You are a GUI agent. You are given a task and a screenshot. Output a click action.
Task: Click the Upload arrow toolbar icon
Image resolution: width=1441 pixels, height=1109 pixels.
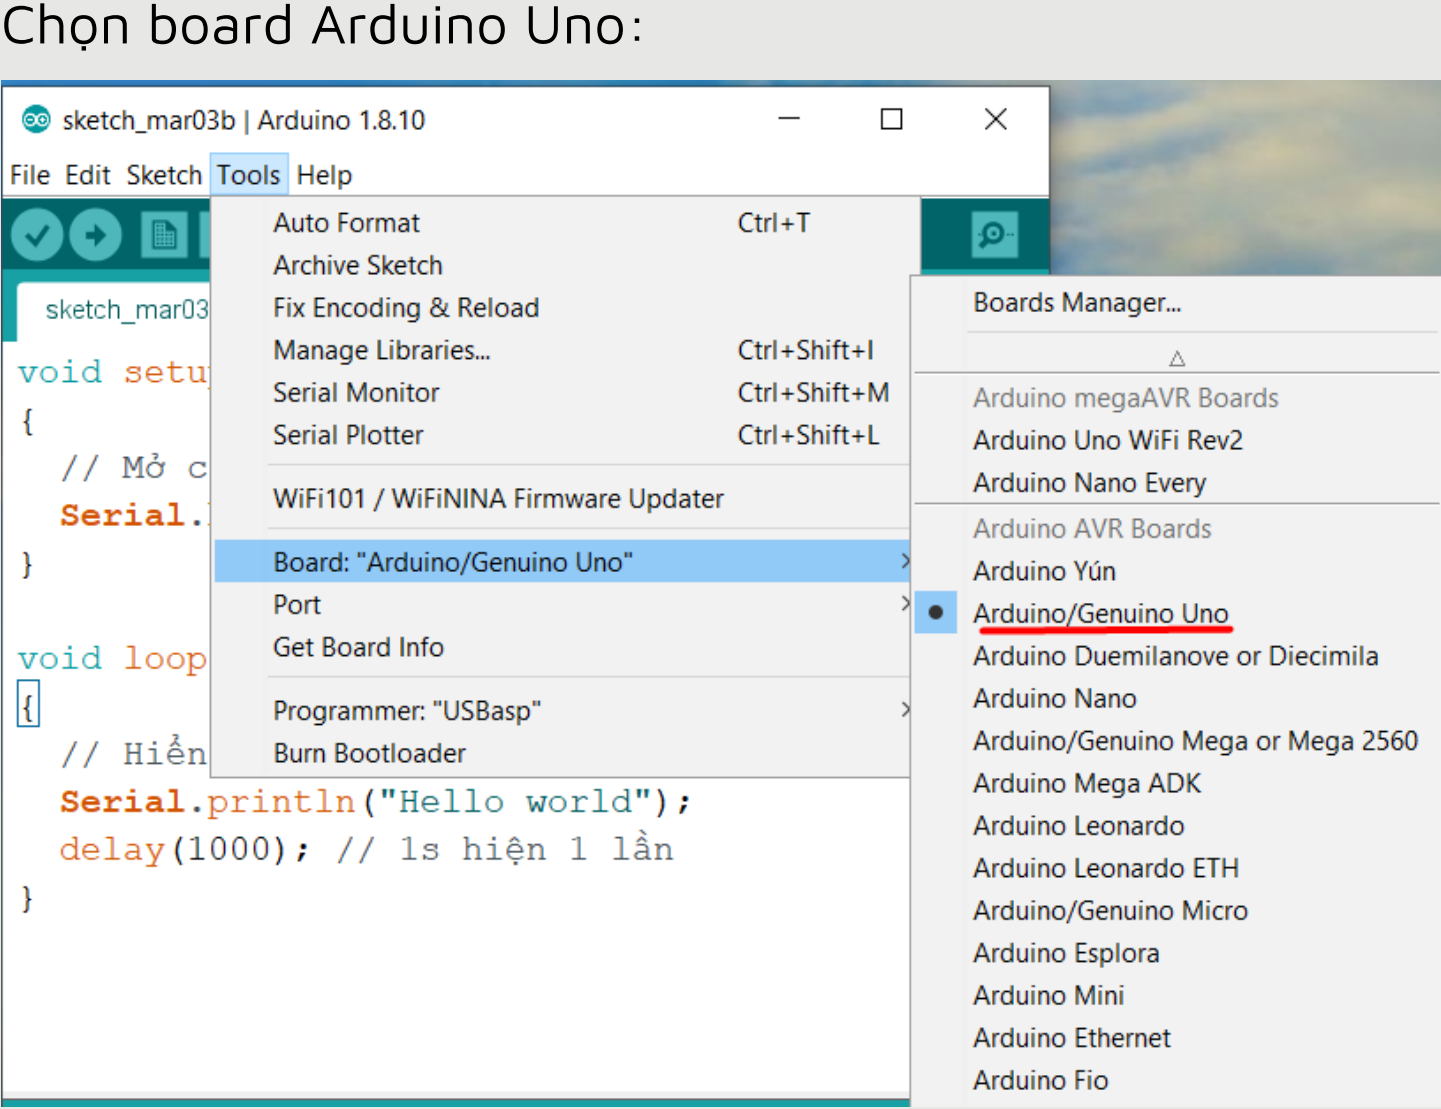coord(96,236)
